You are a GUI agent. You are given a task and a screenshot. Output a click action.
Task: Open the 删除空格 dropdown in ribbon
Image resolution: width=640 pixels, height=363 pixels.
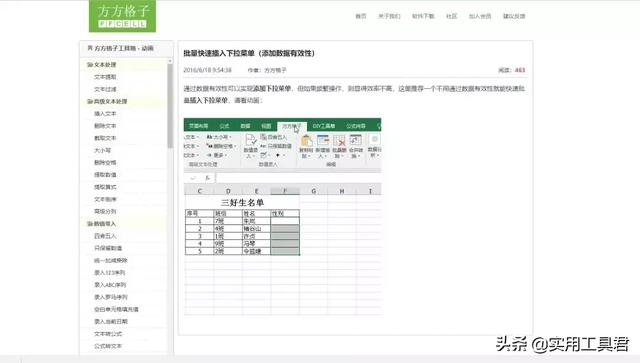[222, 146]
